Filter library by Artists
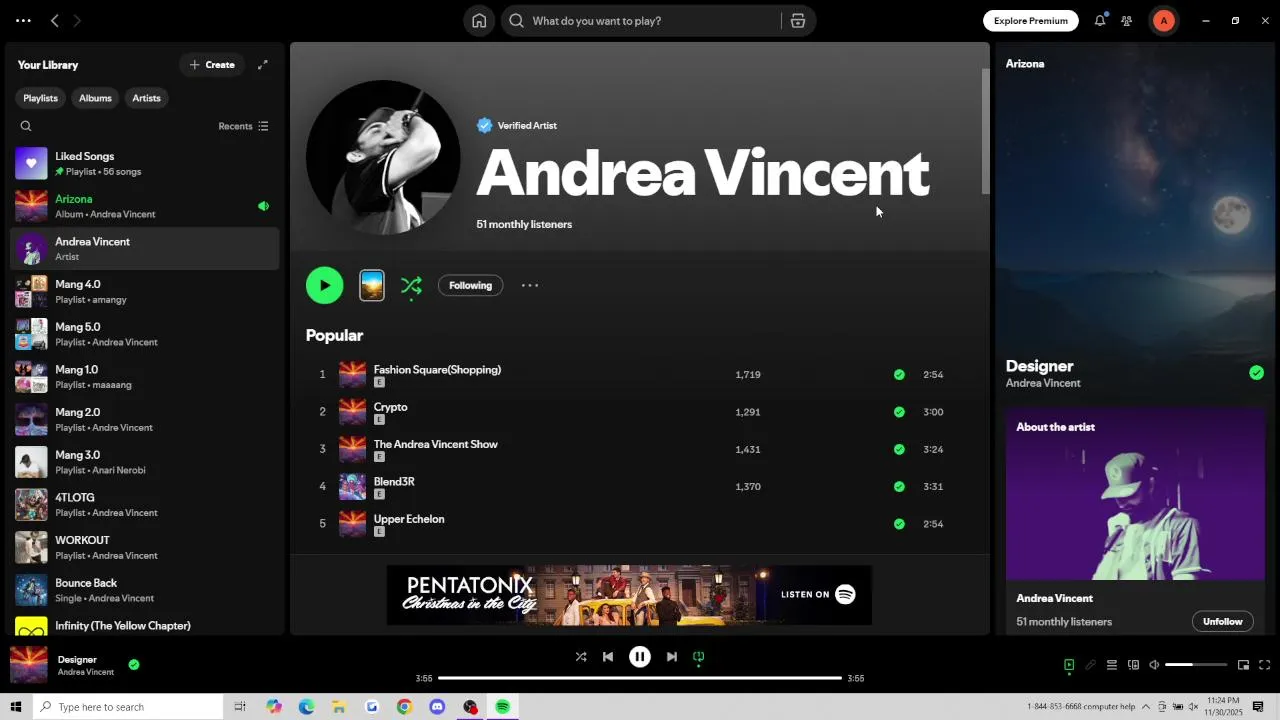This screenshot has height=720, width=1280. [x=146, y=98]
